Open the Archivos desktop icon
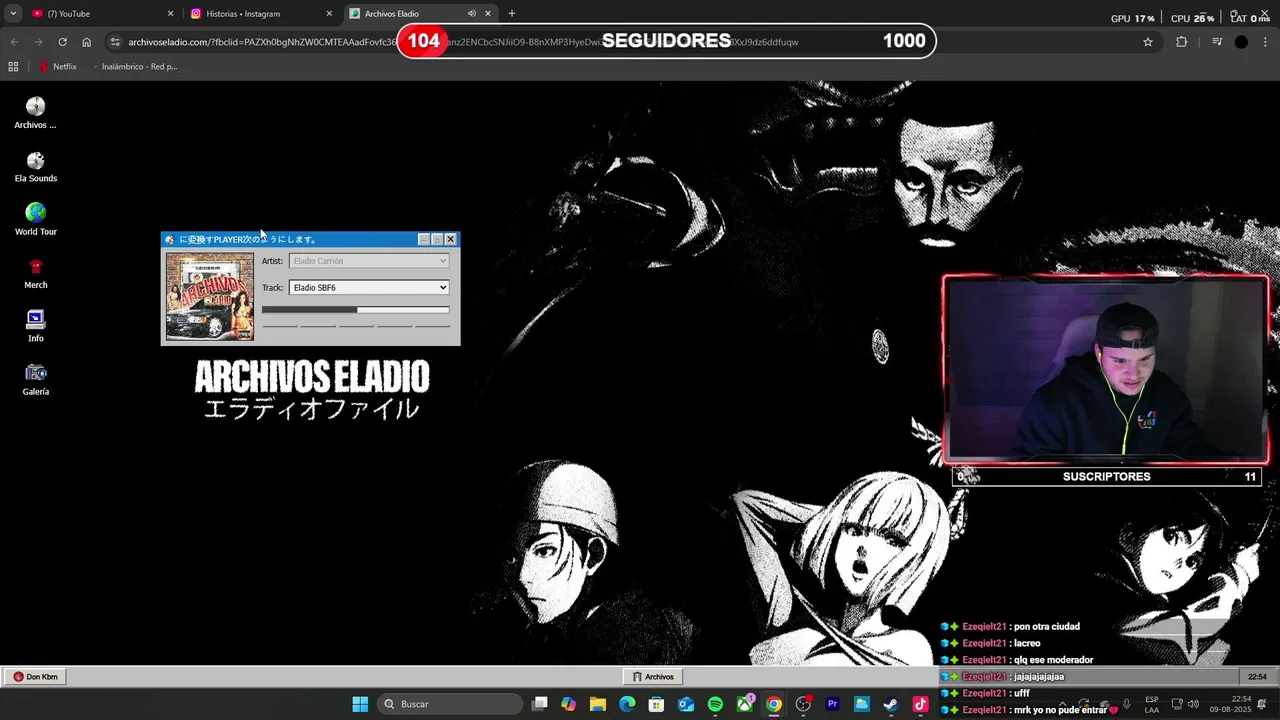1280x720 pixels. point(35,113)
